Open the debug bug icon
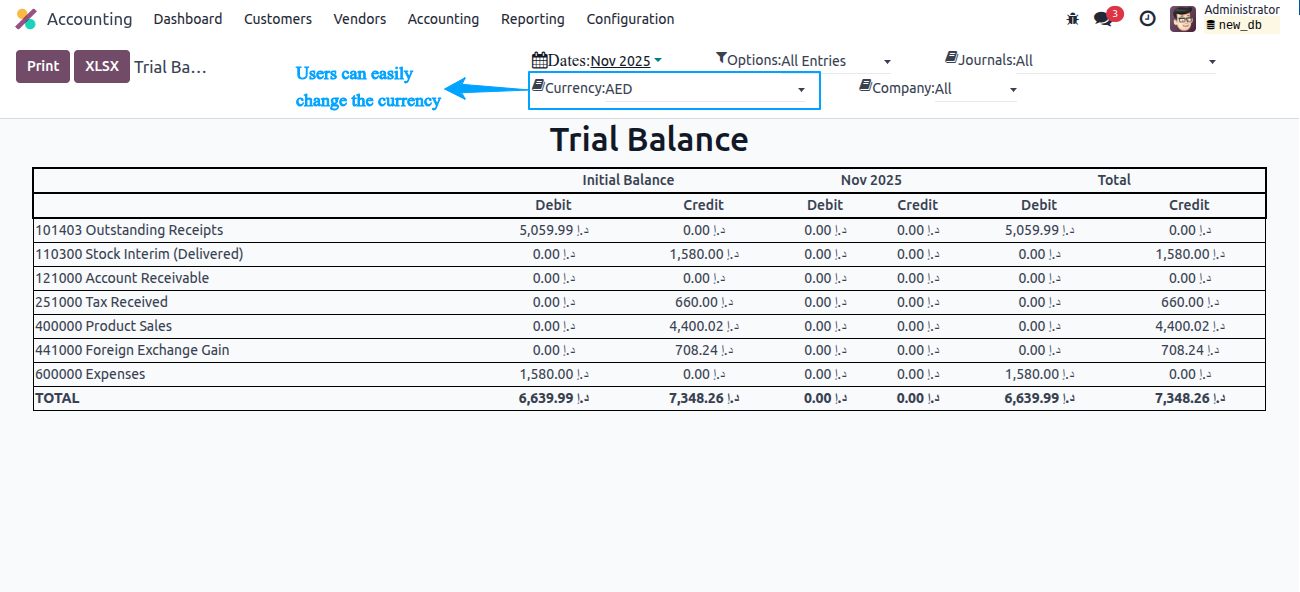The height and width of the screenshot is (592, 1300). point(1073,18)
